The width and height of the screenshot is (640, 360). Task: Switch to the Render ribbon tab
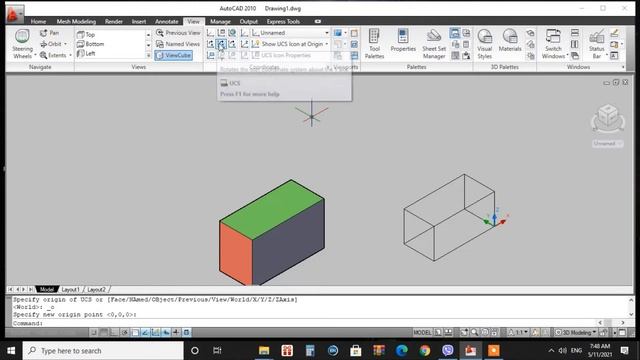[x=114, y=21]
